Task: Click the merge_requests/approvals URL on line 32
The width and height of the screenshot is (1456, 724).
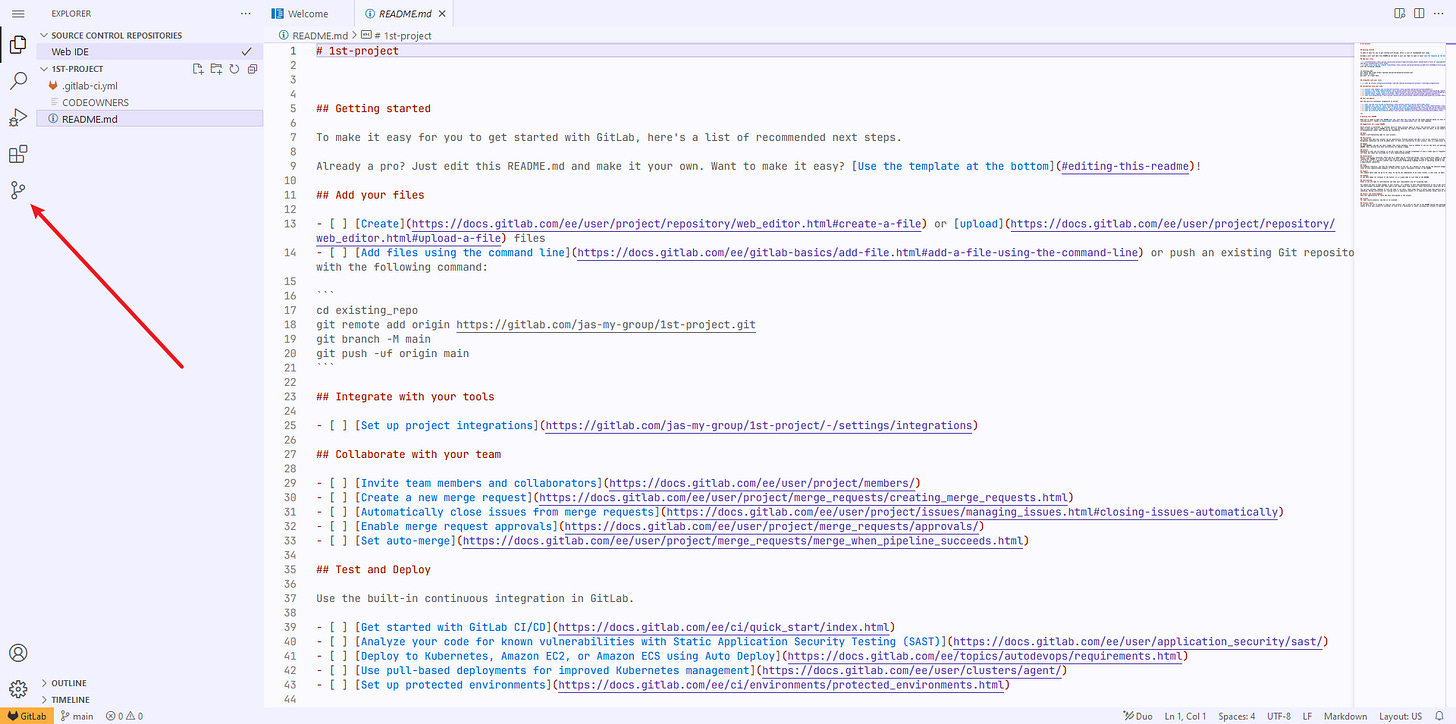Action: [x=771, y=527]
